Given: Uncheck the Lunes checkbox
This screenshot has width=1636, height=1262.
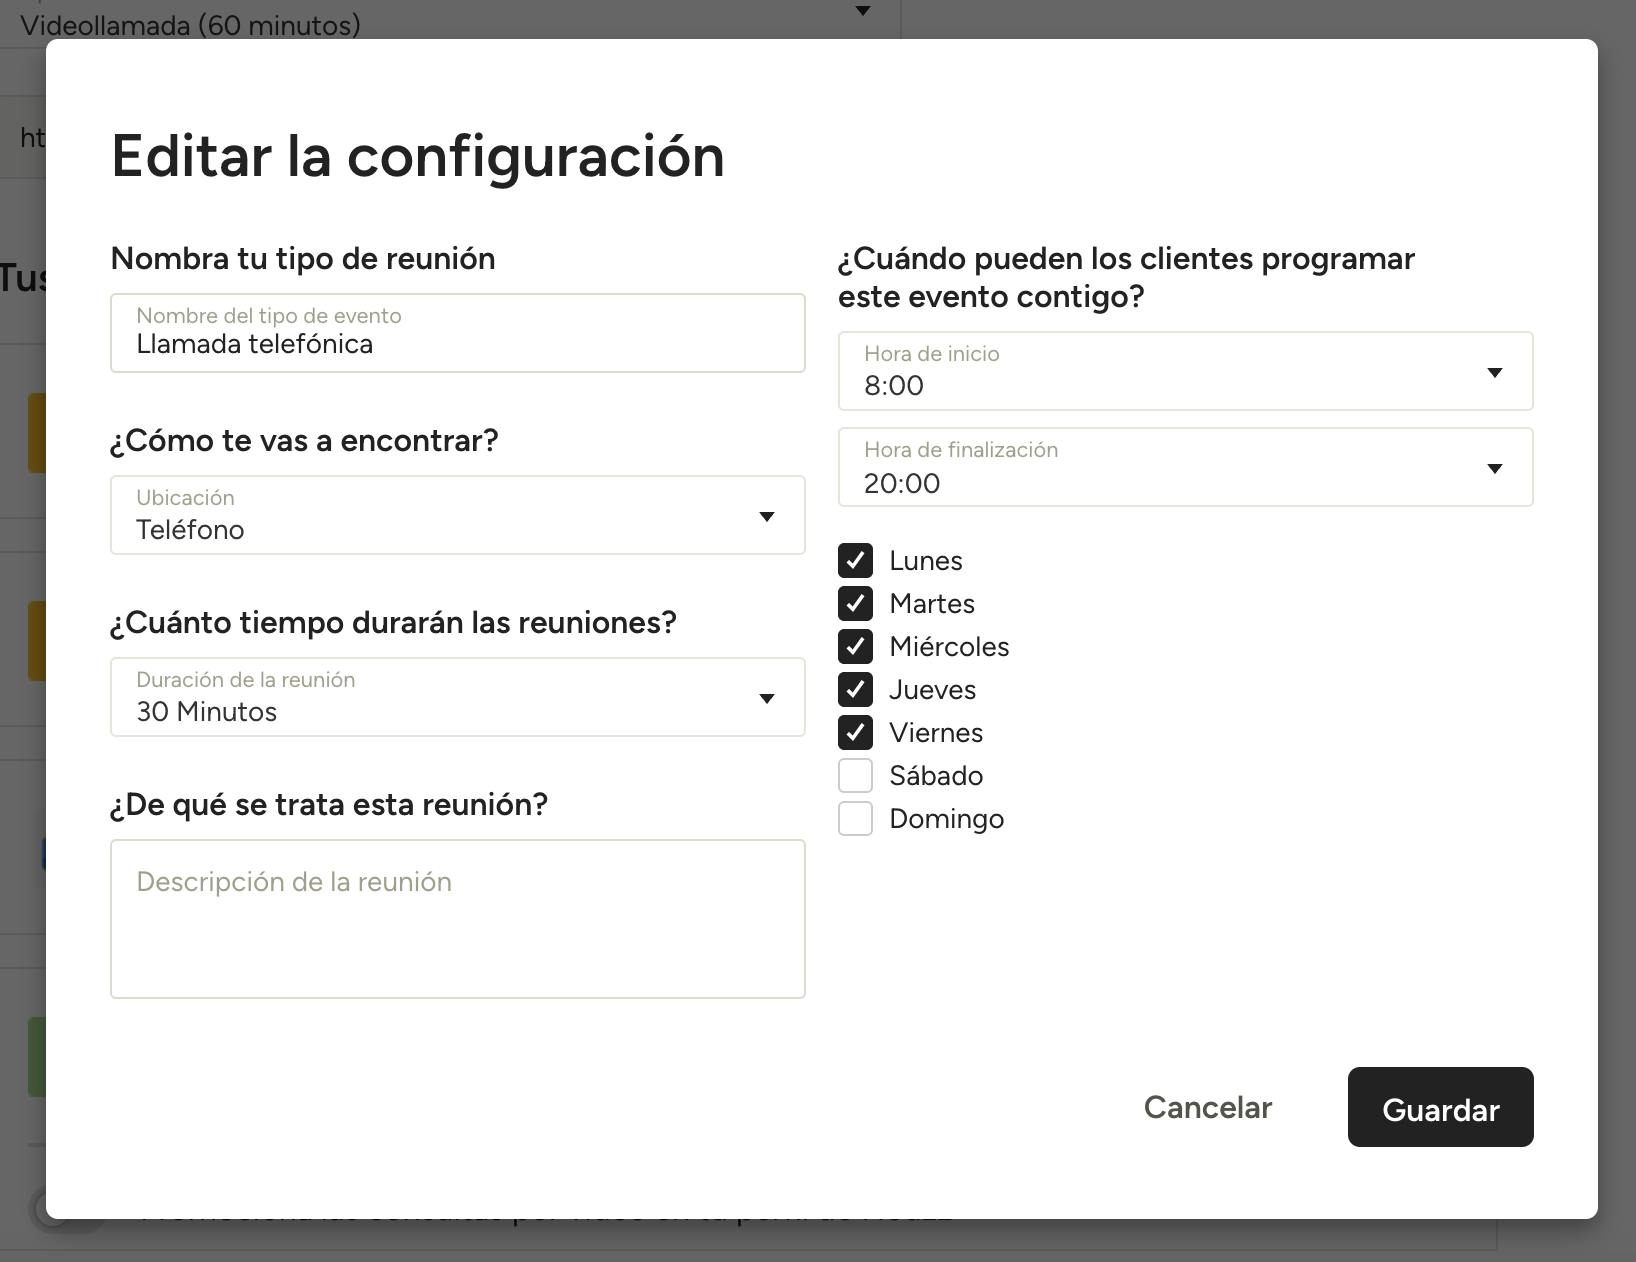Looking at the screenshot, I should pos(855,561).
